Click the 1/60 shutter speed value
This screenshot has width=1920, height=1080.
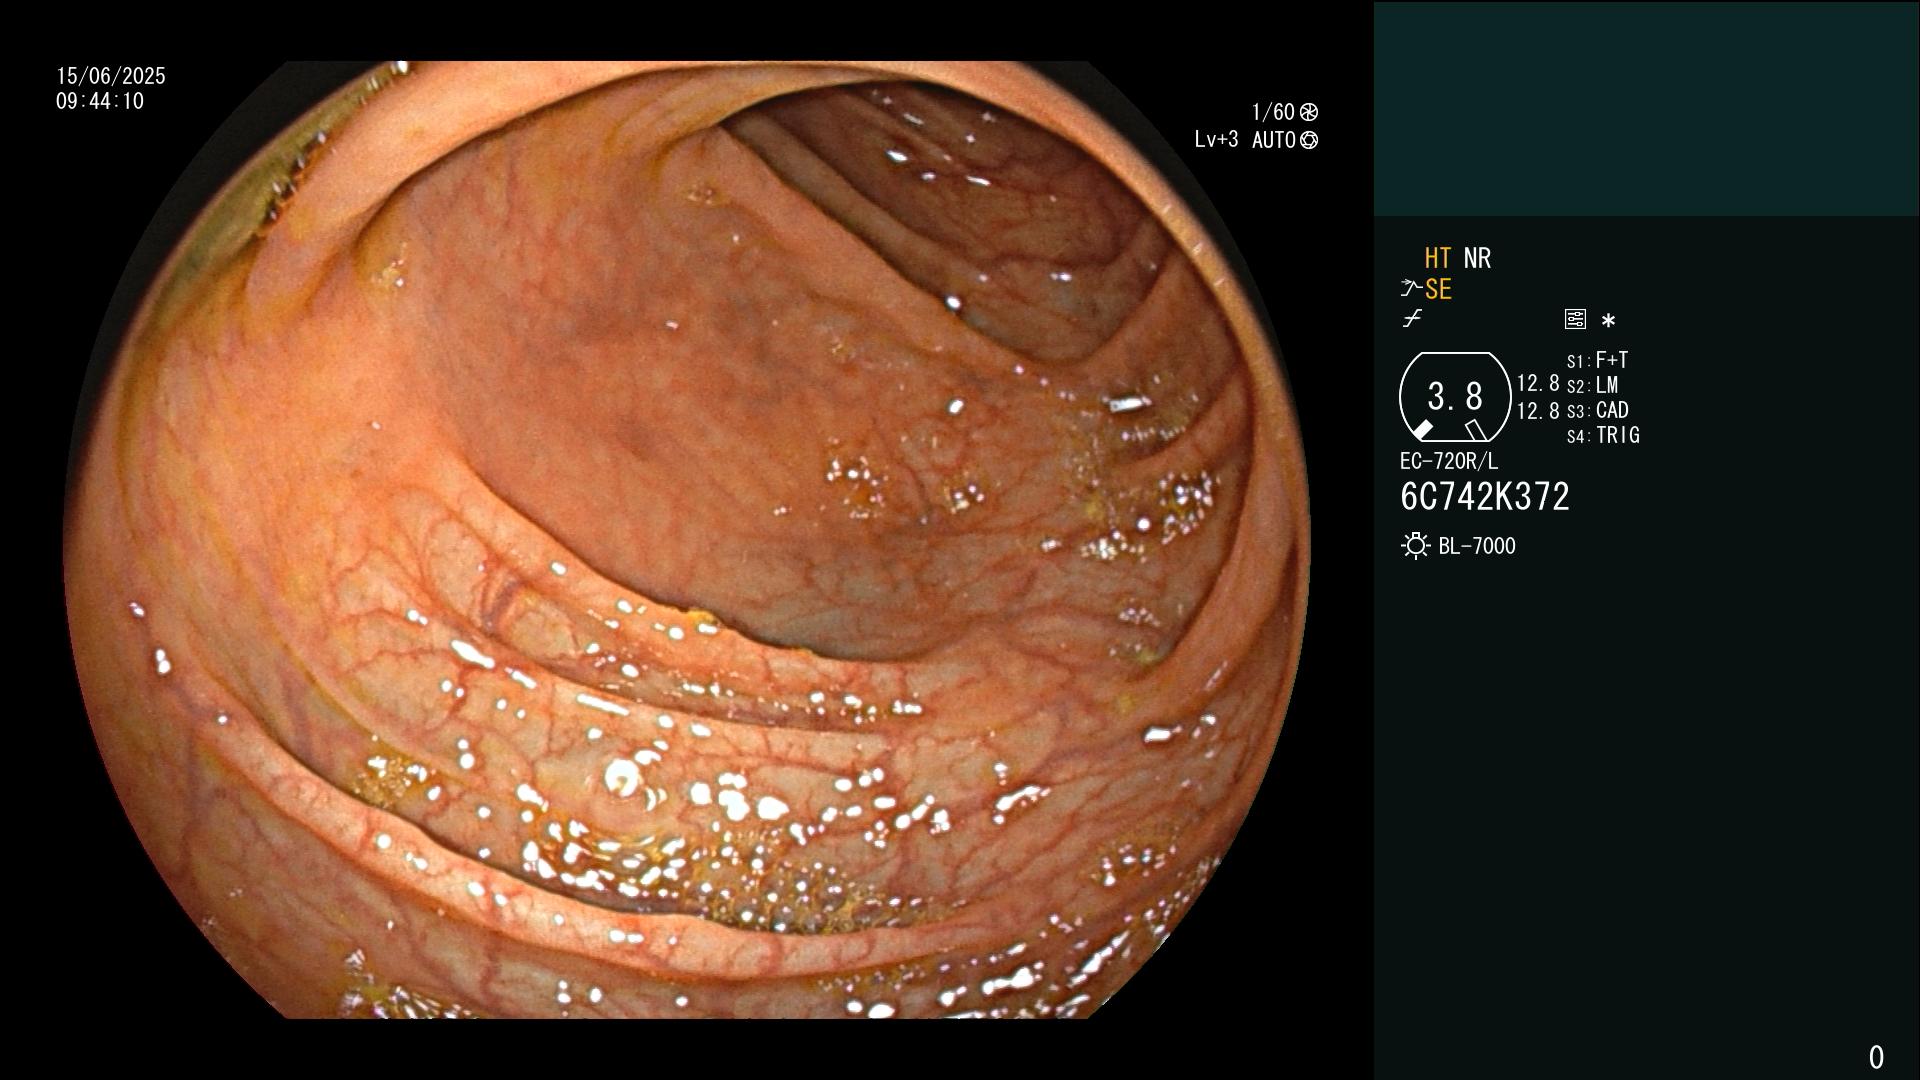(1273, 112)
